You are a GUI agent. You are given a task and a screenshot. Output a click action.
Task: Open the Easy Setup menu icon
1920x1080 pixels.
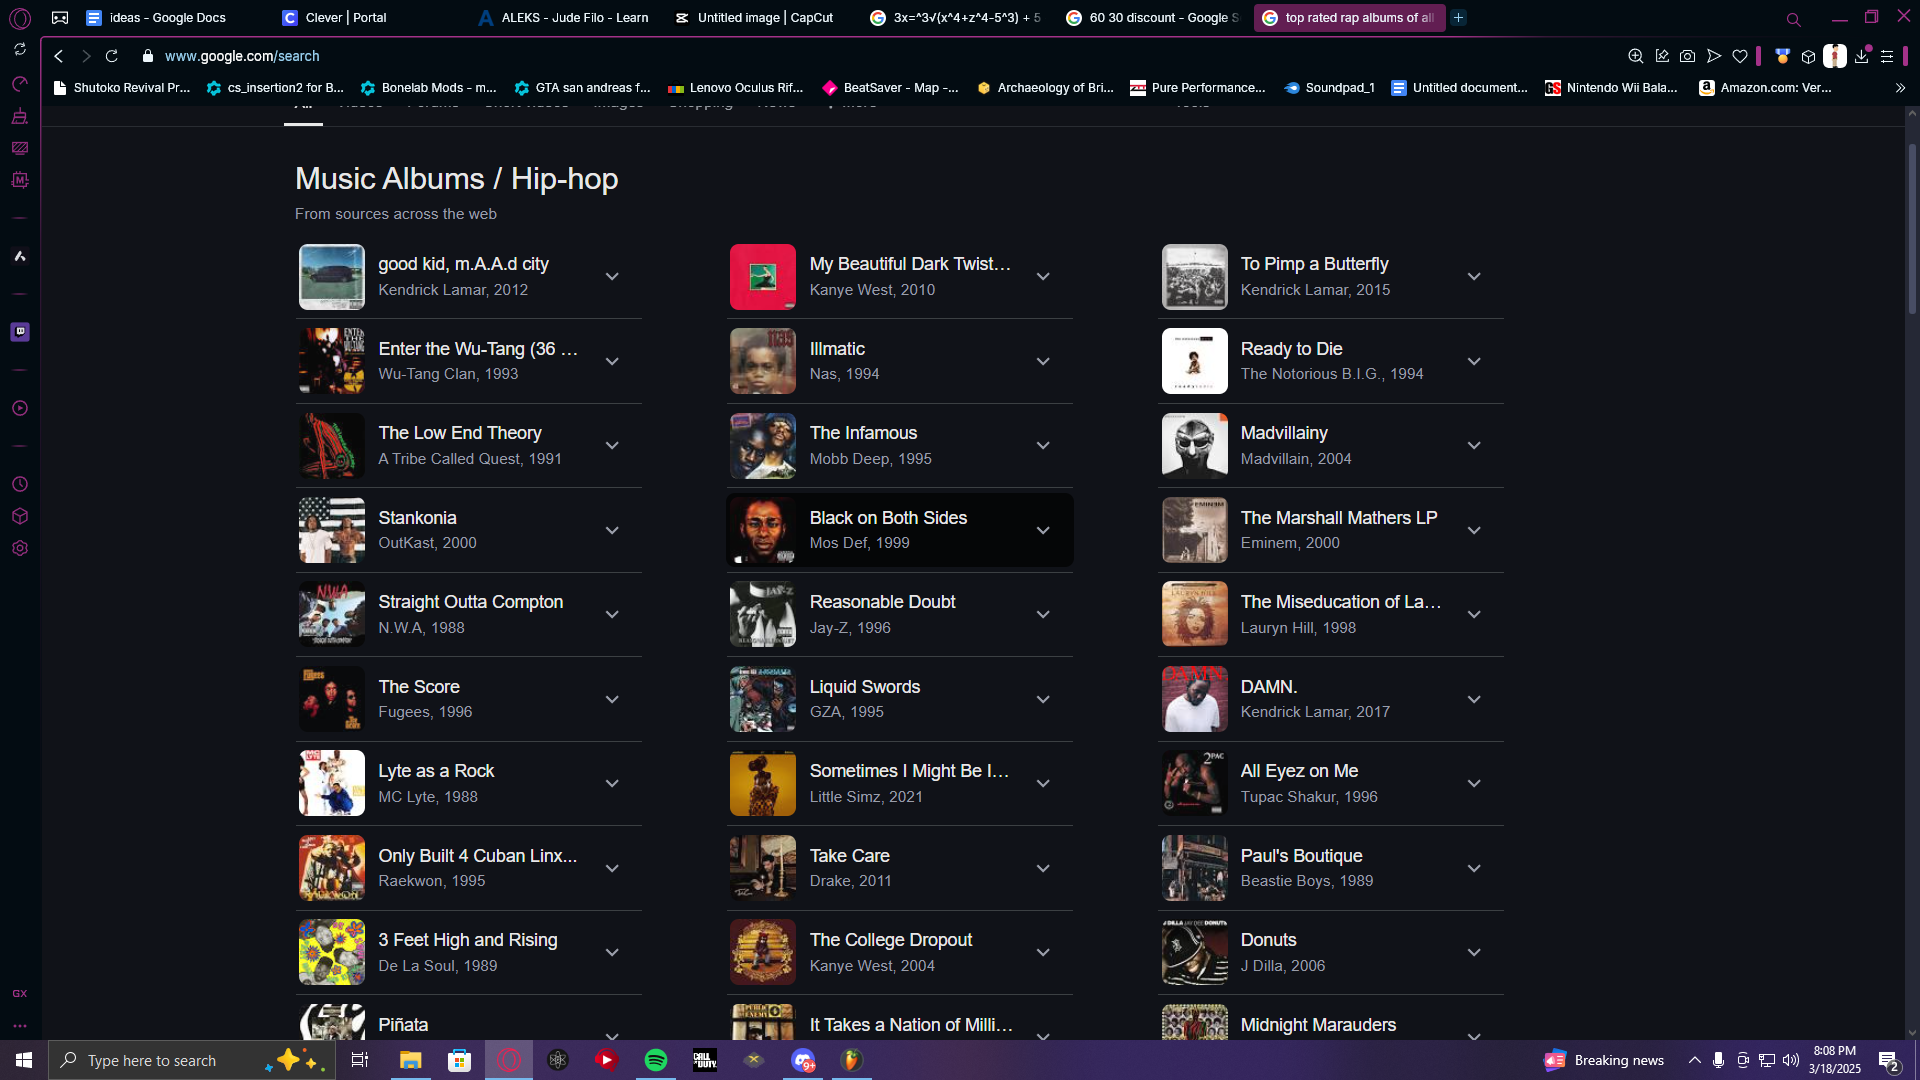pyautogui.click(x=1887, y=56)
